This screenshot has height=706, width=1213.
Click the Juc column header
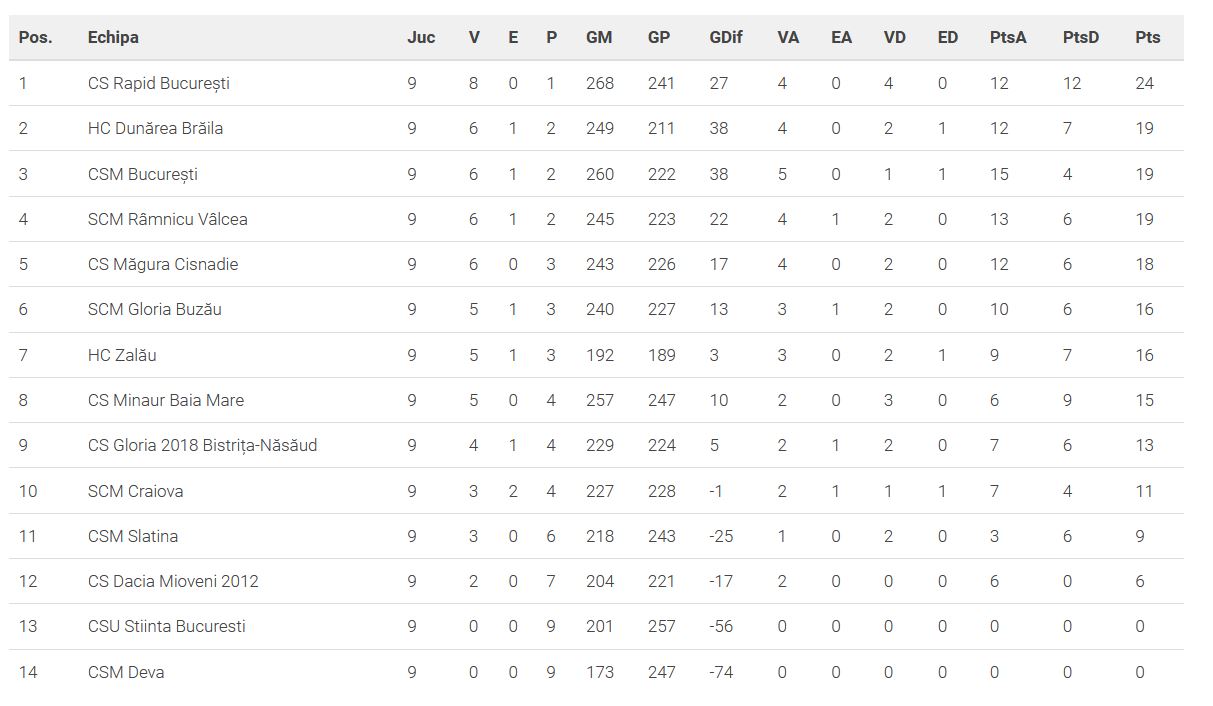[421, 37]
